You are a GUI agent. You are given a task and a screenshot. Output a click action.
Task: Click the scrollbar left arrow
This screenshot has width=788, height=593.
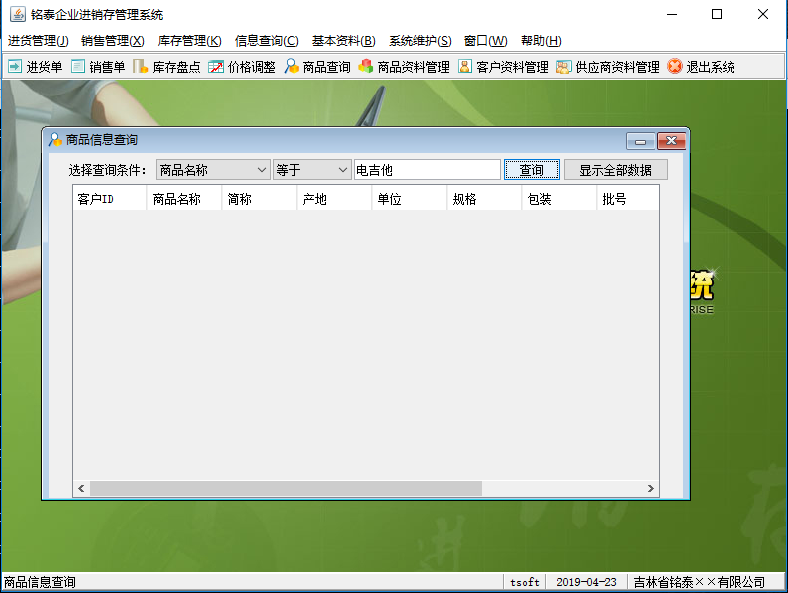tap(81, 488)
